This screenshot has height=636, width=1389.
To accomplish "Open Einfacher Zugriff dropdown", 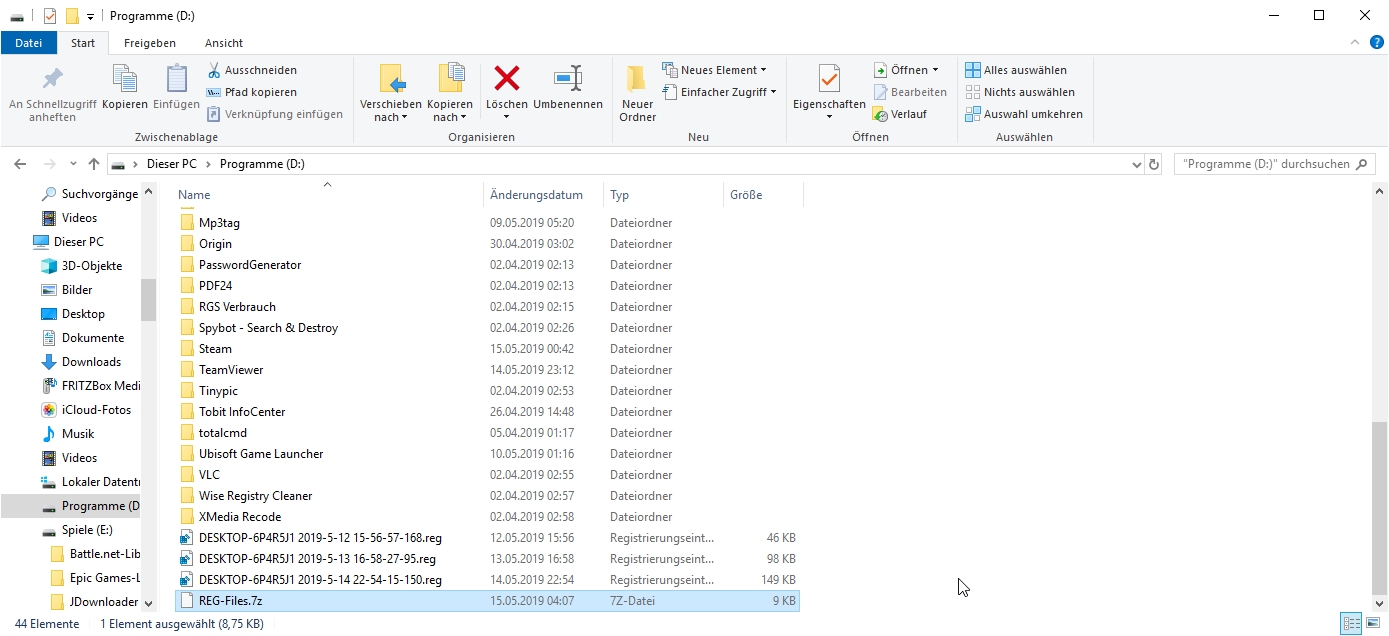I will click(x=719, y=92).
